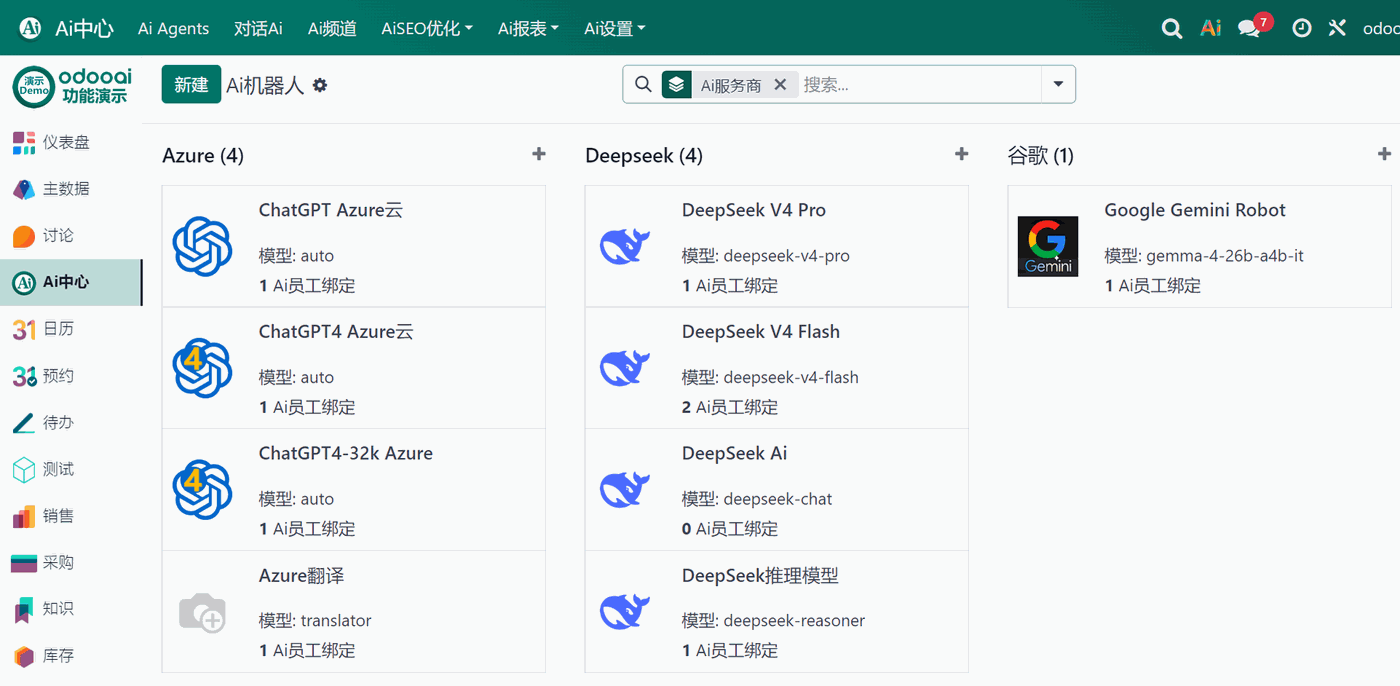Viewport: 1400px width, 686px height.
Task: Click the 新建 button
Action: (x=191, y=85)
